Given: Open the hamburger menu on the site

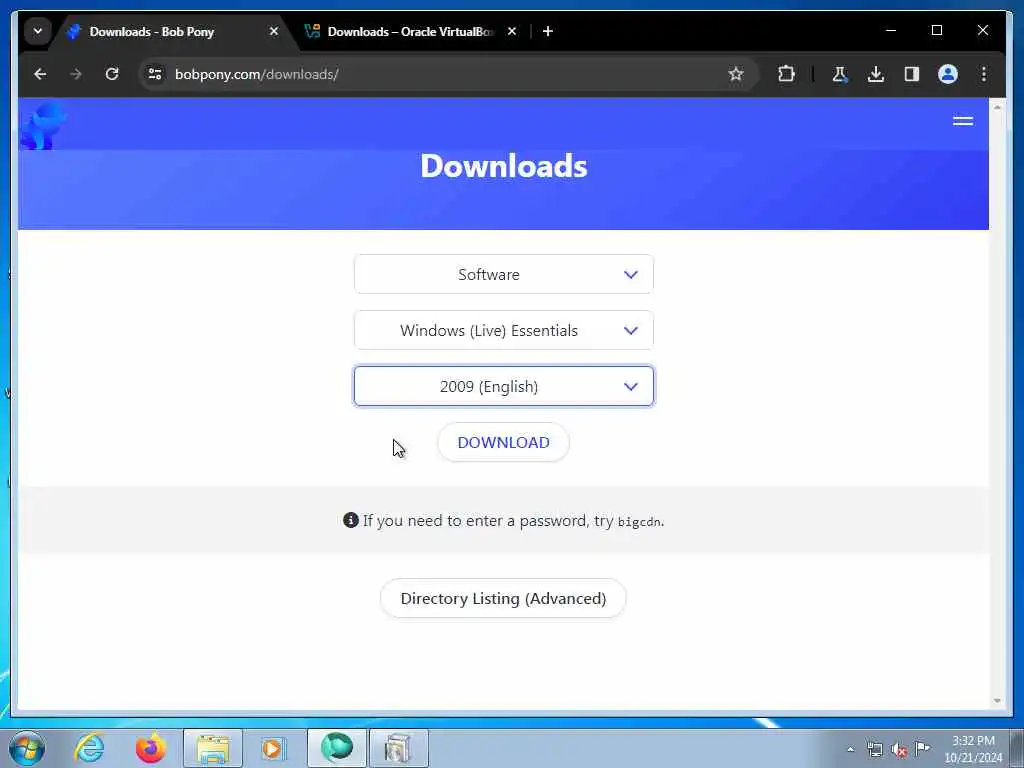Looking at the screenshot, I should [x=963, y=121].
